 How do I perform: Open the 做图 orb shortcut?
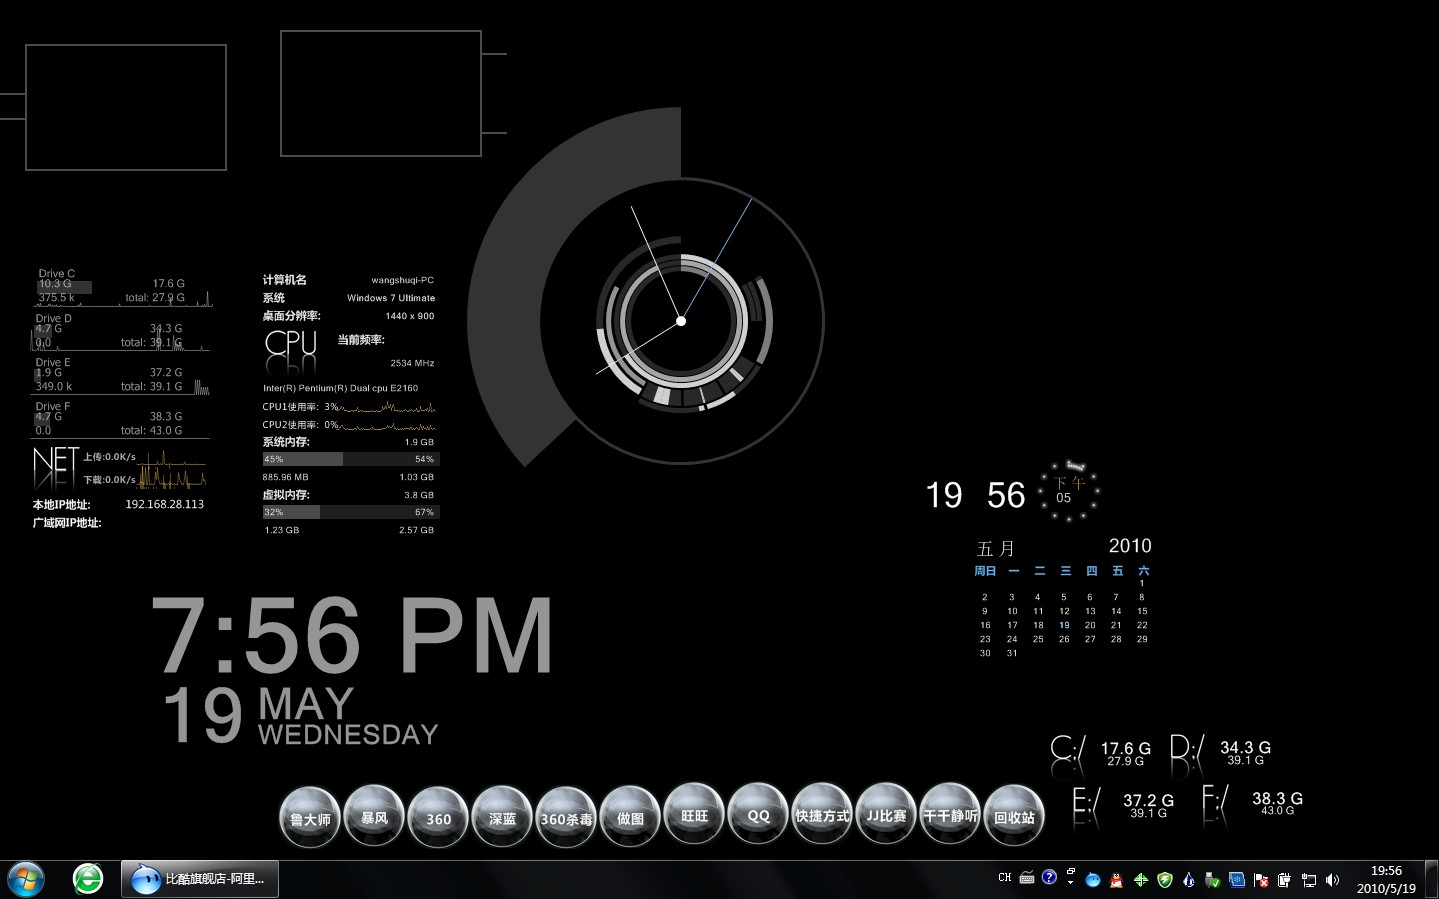coord(630,816)
